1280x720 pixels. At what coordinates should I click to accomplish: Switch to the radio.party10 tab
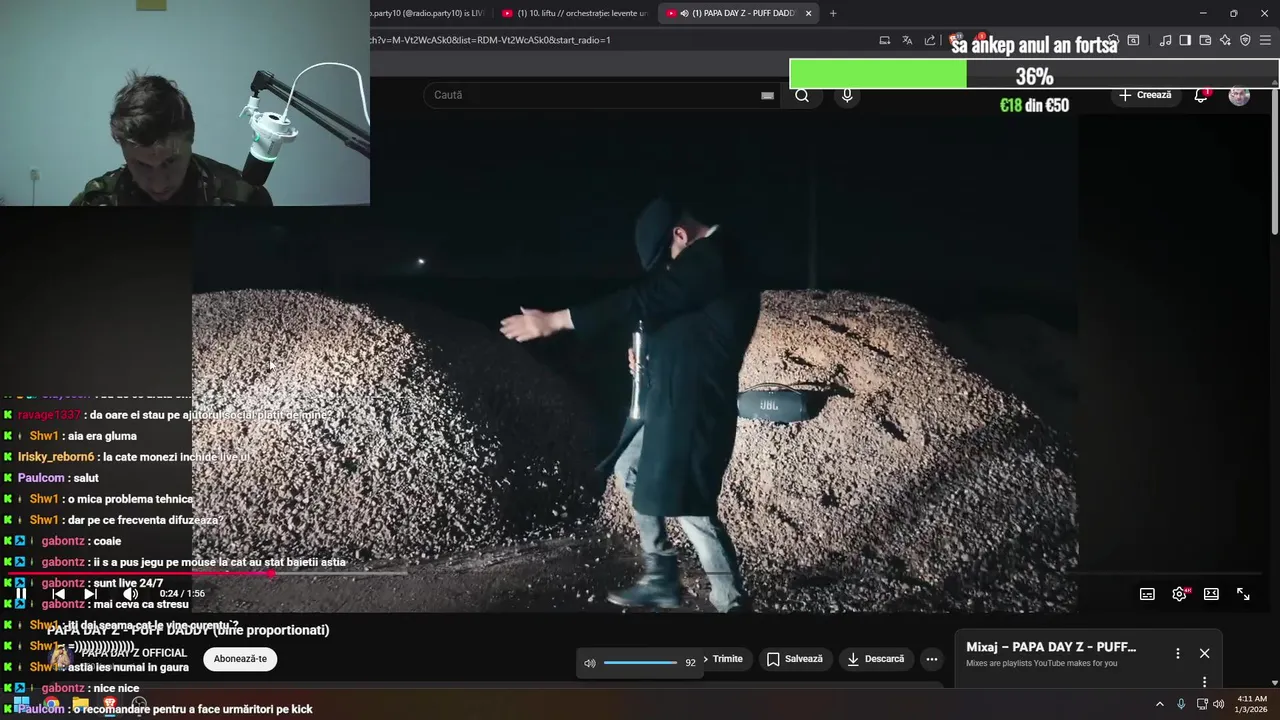[430, 13]
